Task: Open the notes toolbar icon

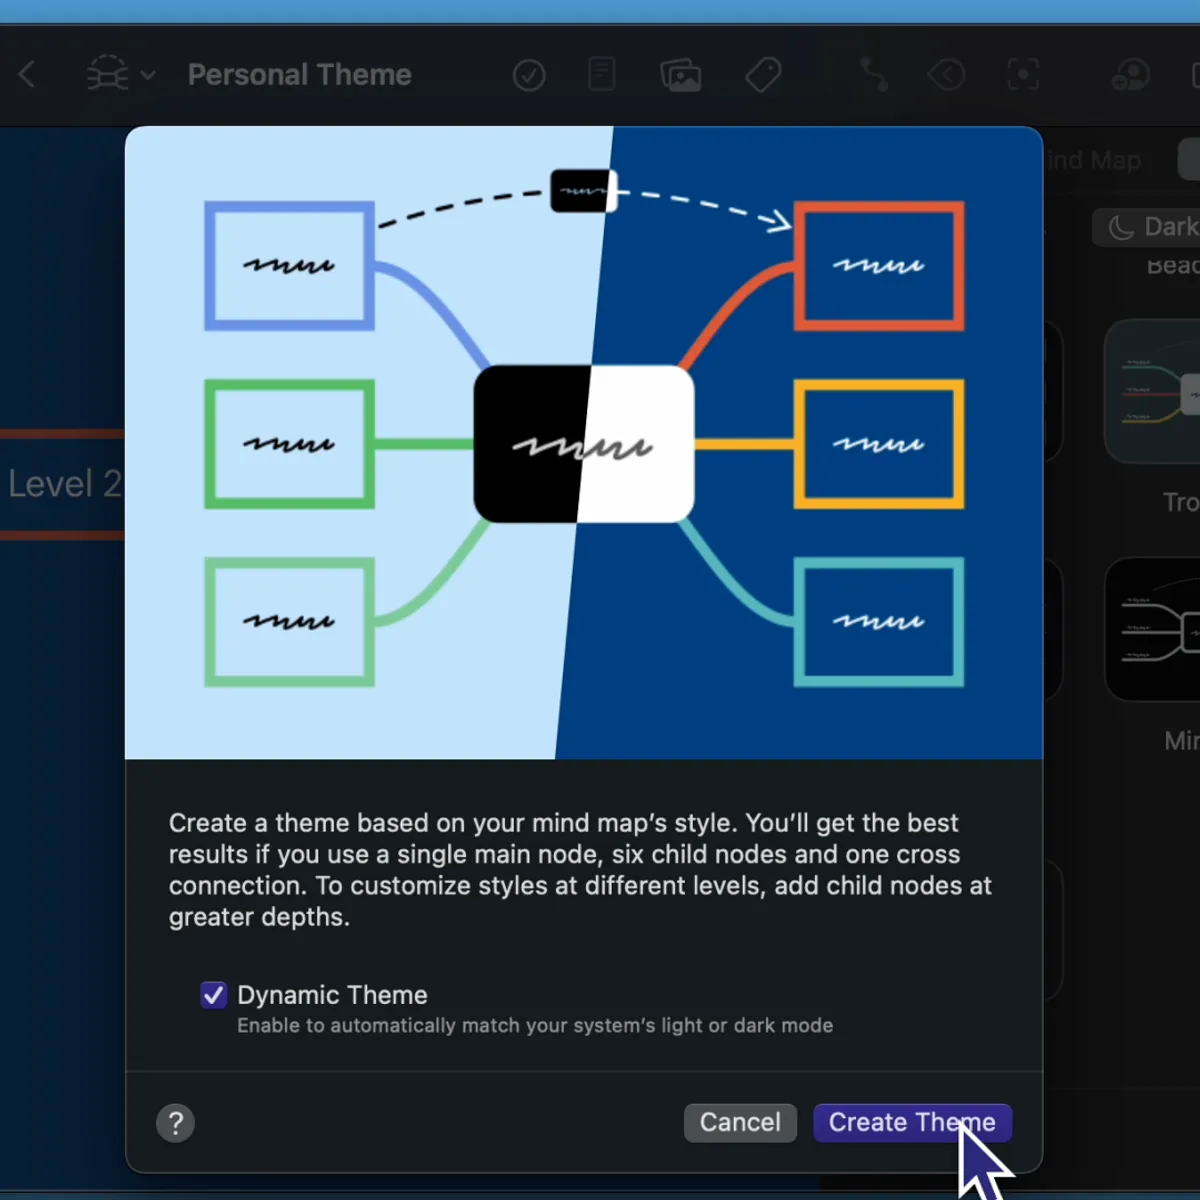Action: click(601, 74)
